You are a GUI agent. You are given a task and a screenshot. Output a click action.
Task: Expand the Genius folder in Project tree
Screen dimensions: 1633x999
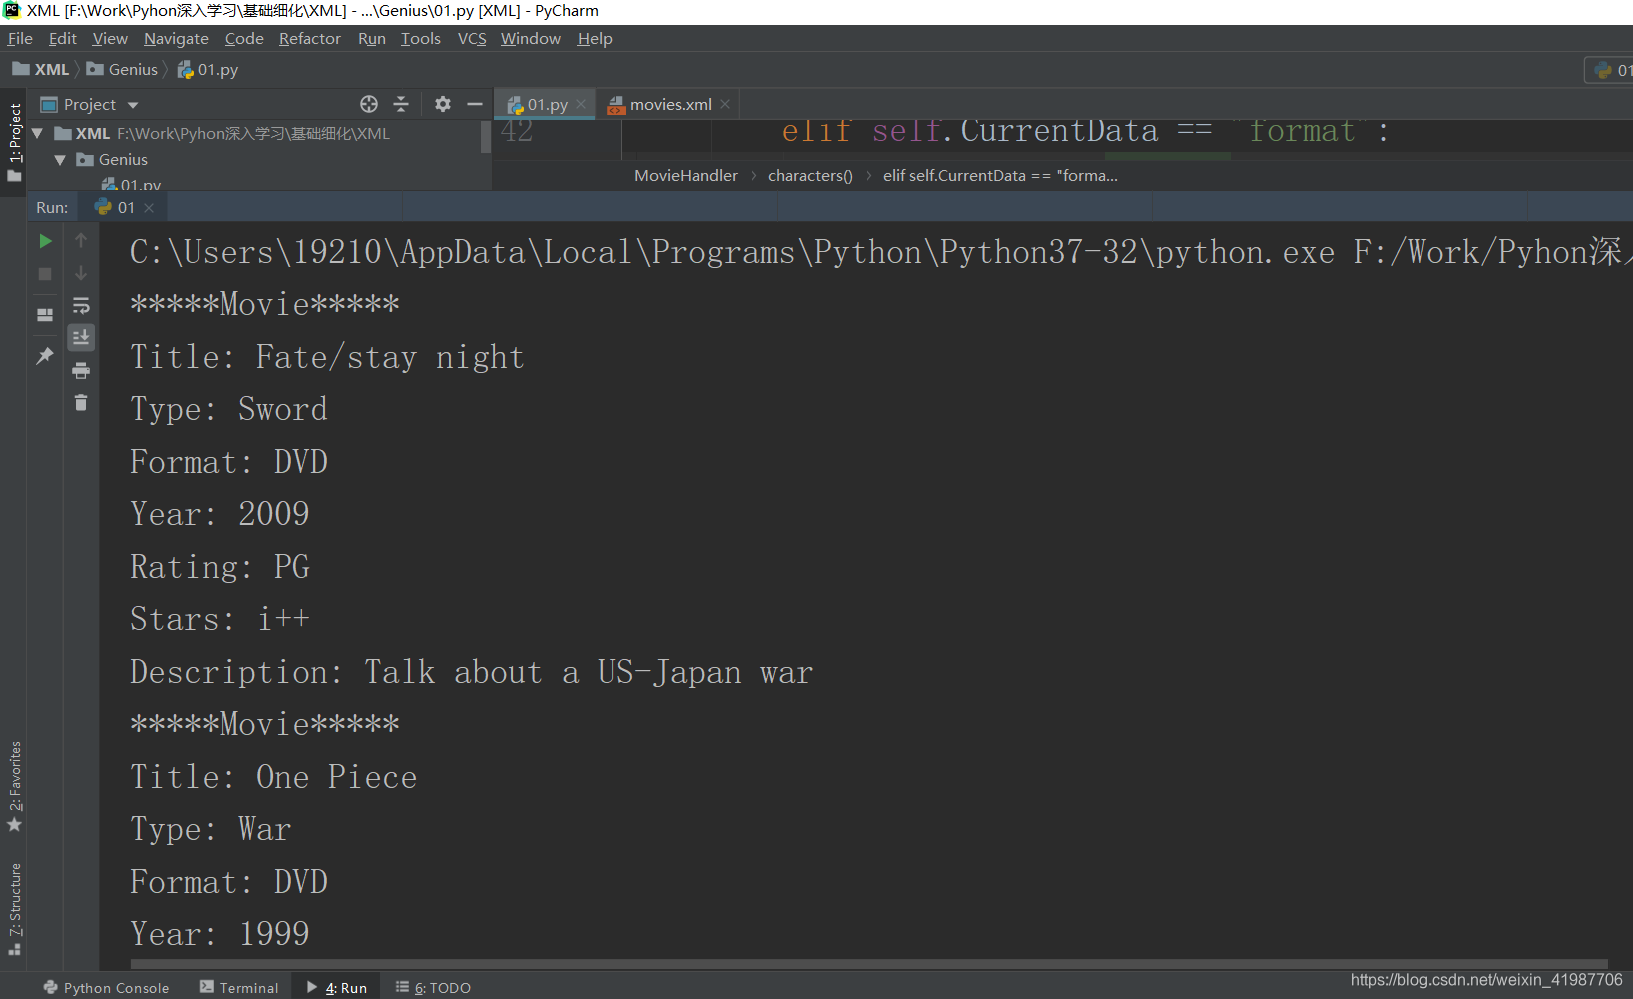60,159
